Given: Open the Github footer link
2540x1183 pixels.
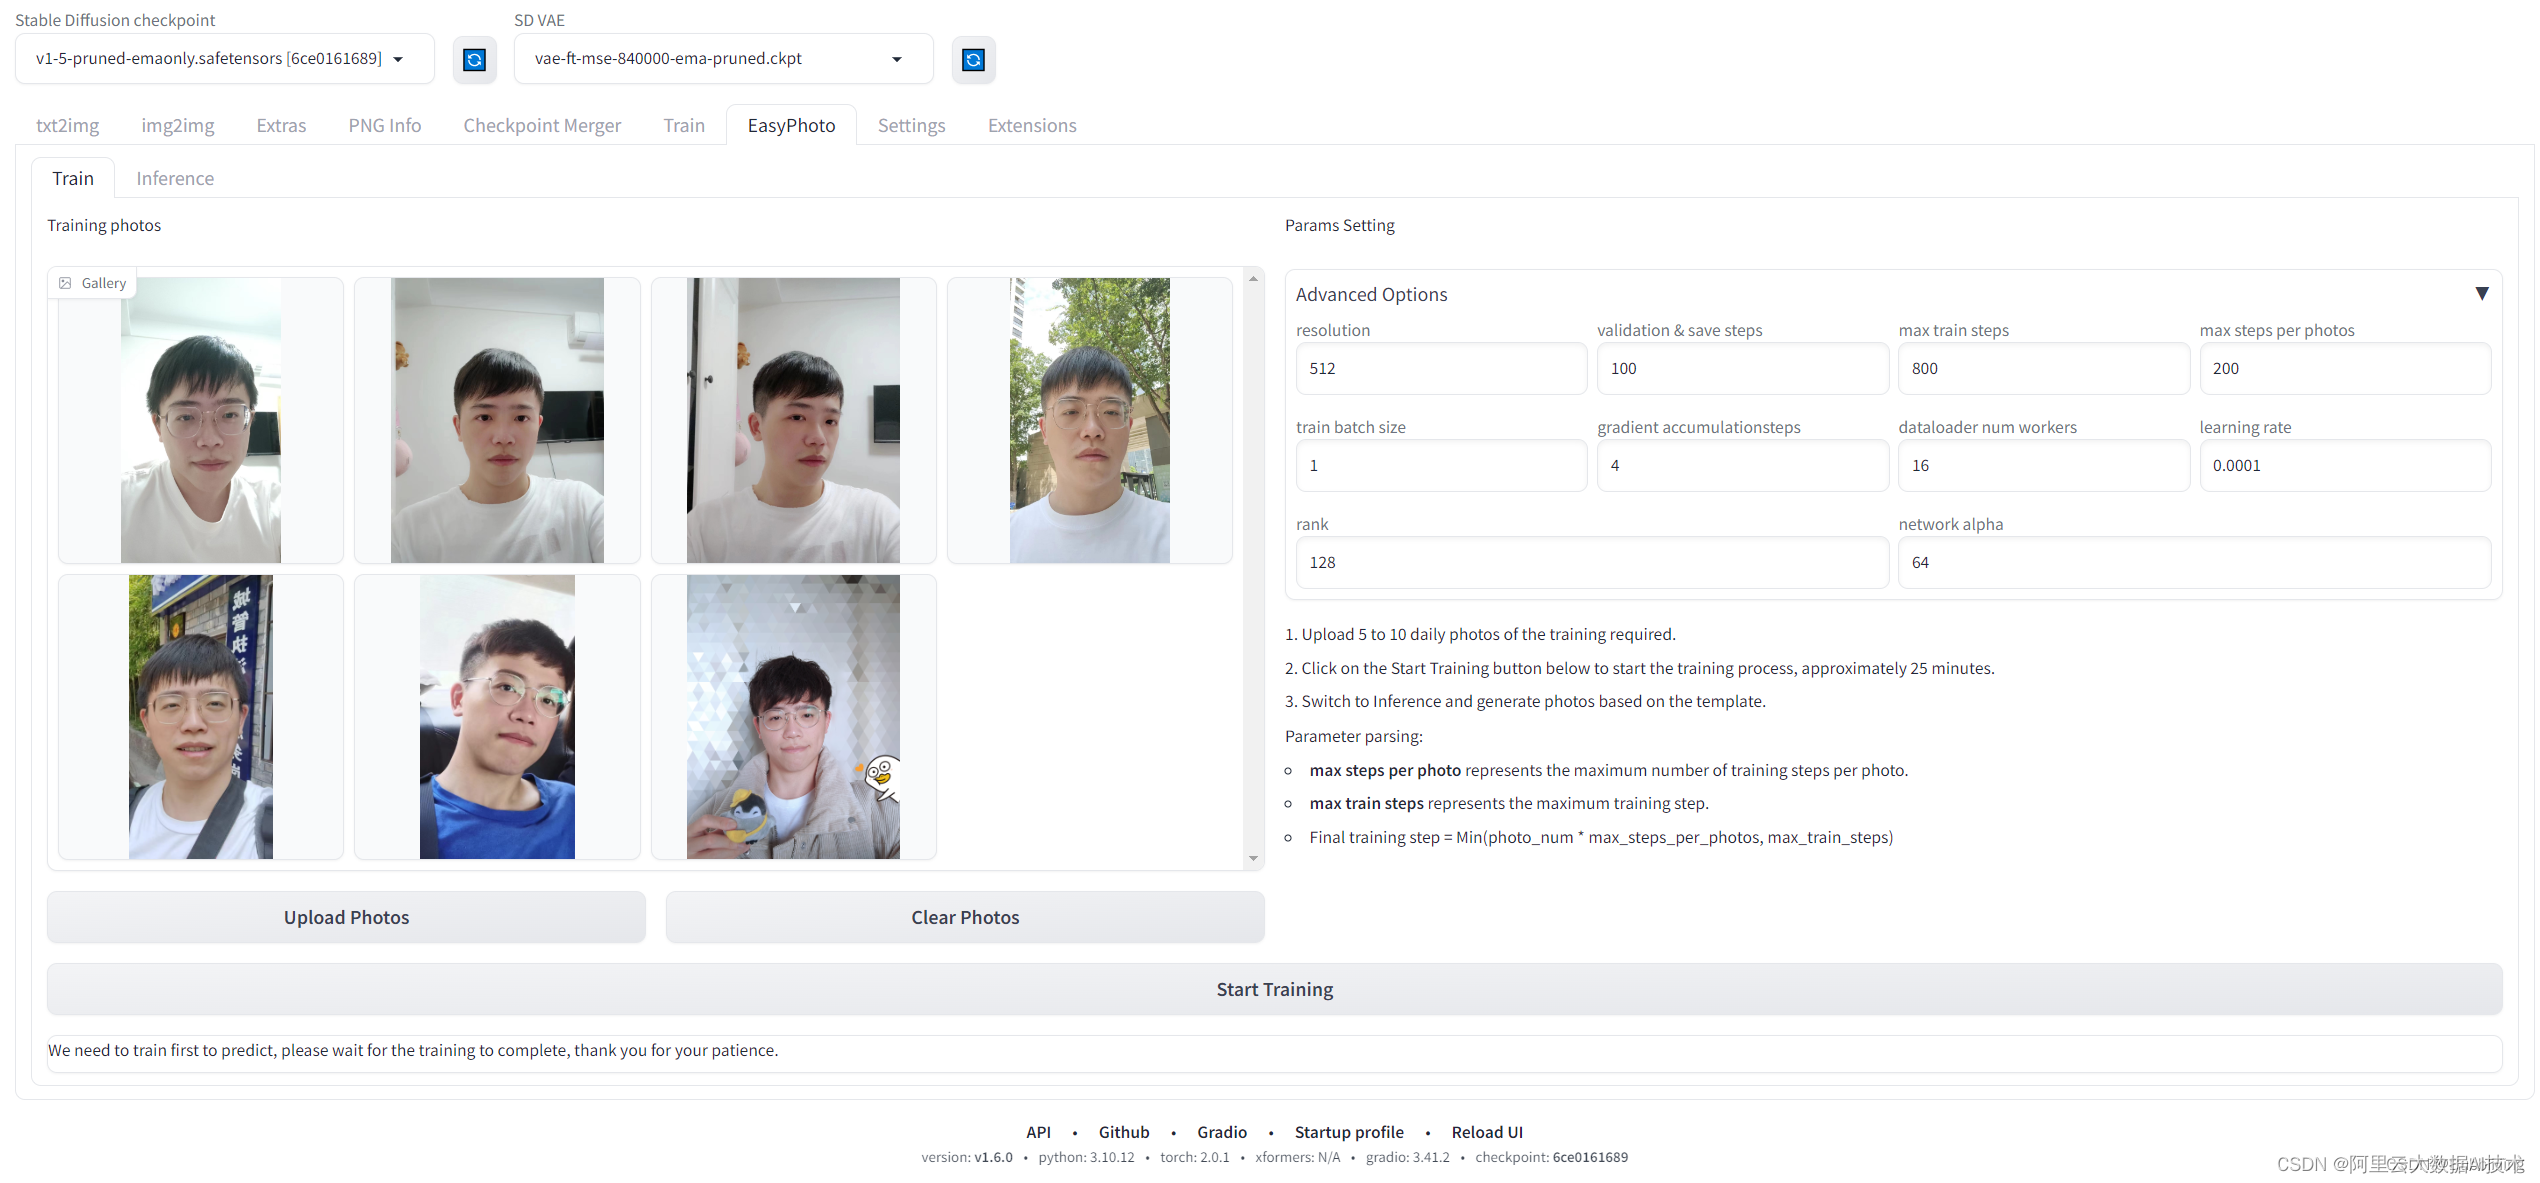Looking at the screenshot, I should tap(1123, 1132).
